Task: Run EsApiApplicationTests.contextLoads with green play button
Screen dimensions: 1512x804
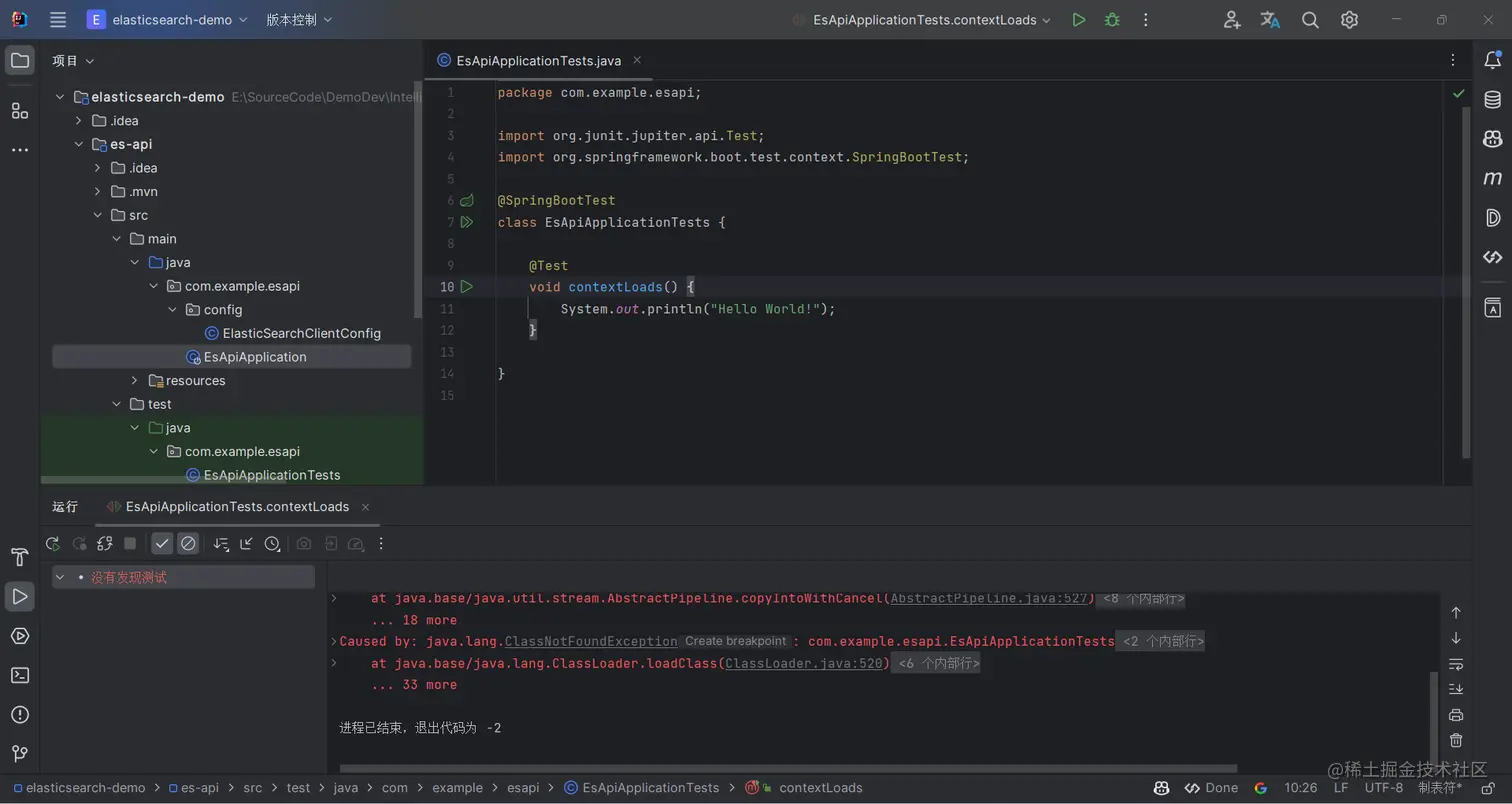Action: [x=1078, y=19]
